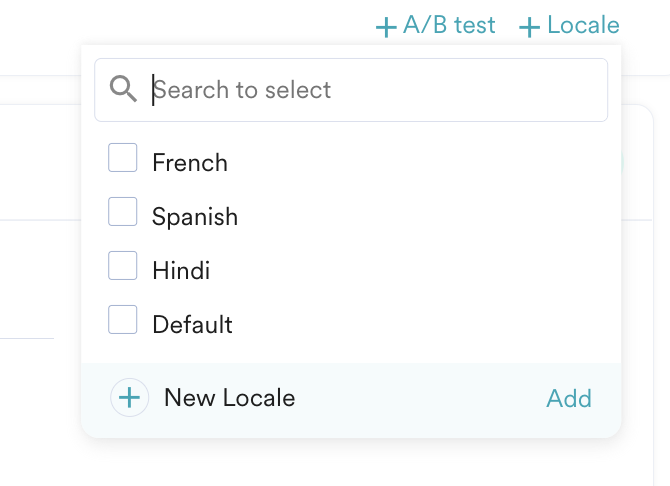The height and width of the screenshot is (486, 670).
Task: Click the footer area between New Locale and Add
Action: coord(420,399)
